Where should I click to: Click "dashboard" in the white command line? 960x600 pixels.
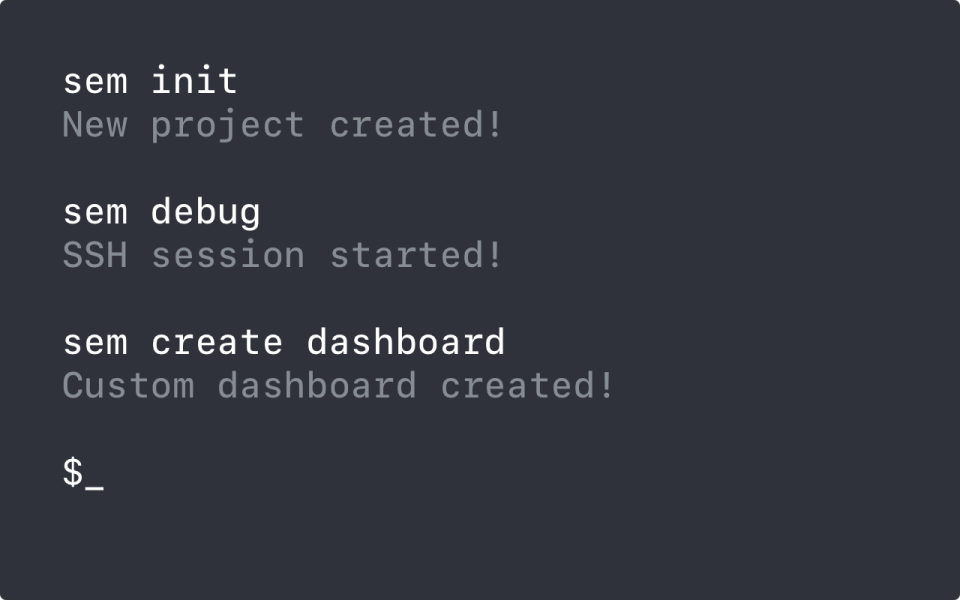click(x=406, y=342)
